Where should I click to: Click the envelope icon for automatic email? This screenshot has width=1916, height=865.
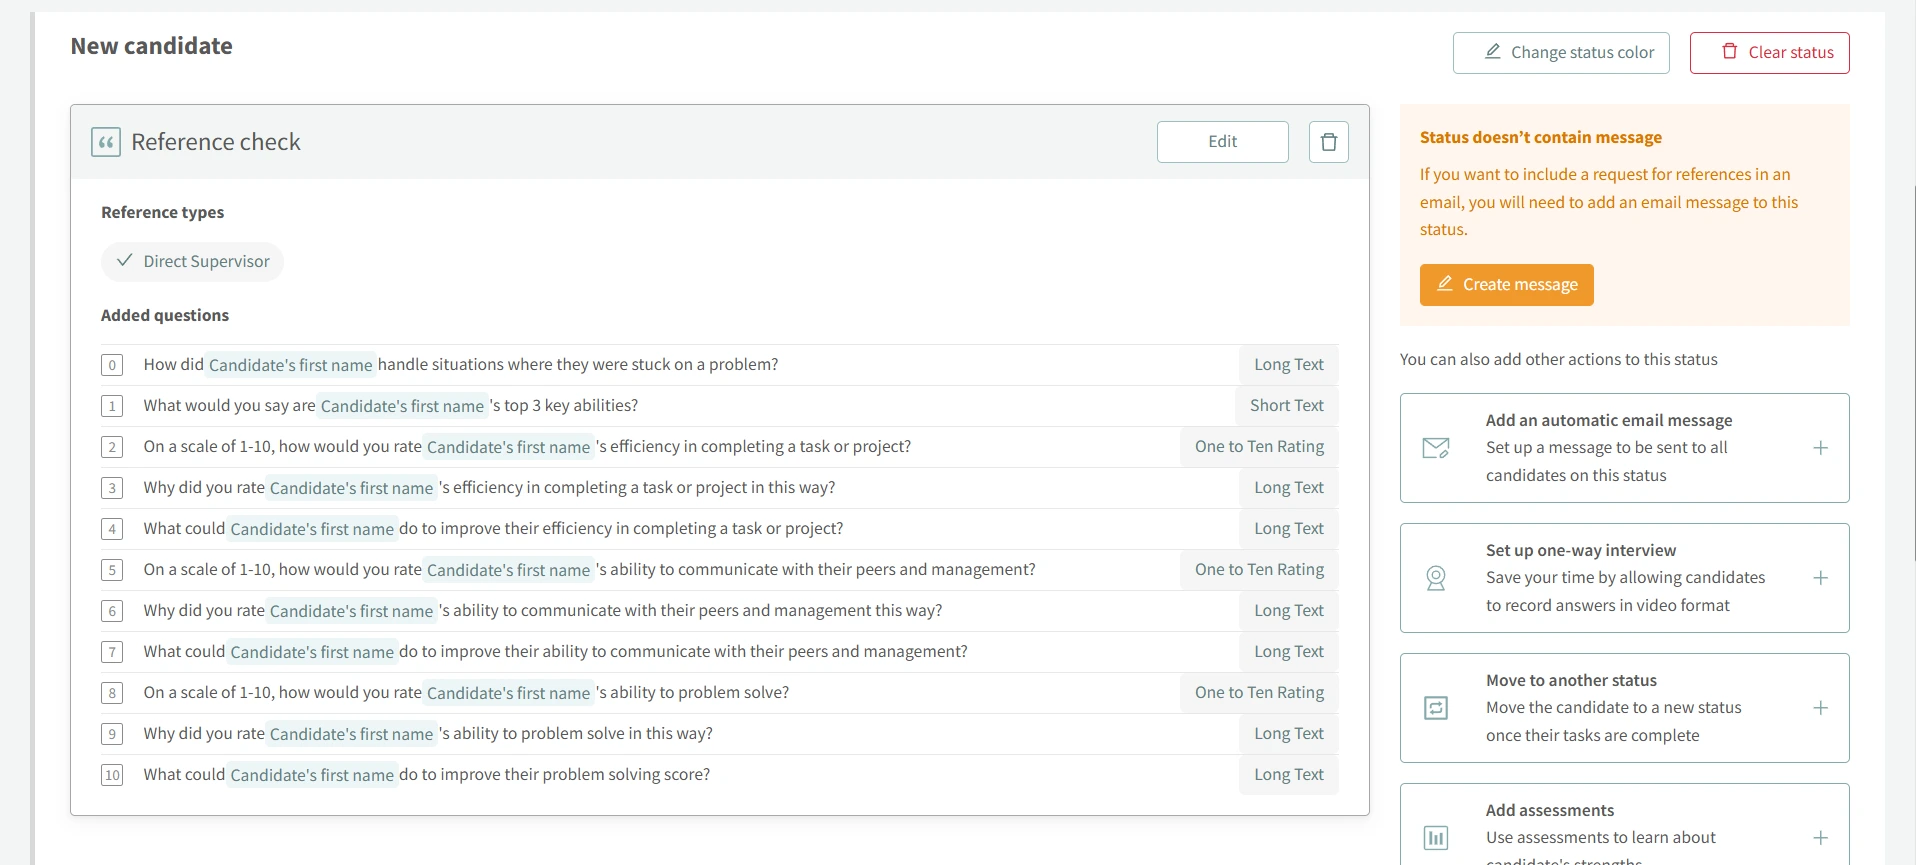coord(1435,448)
